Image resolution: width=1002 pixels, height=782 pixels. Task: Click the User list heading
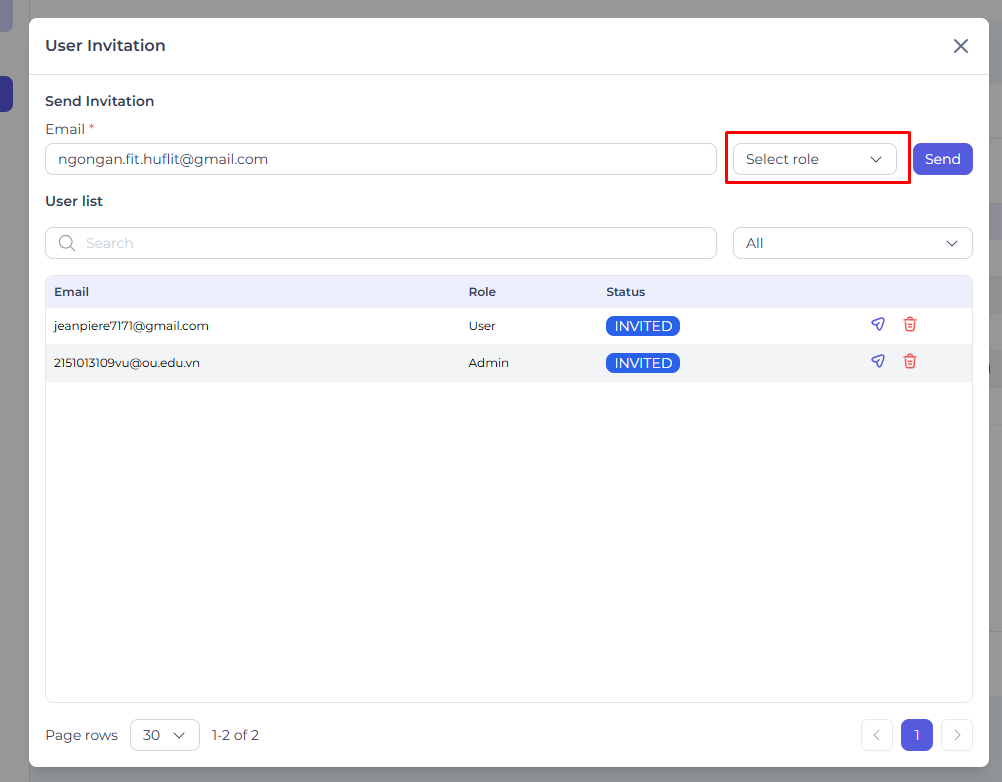click(x=74, y=201)
